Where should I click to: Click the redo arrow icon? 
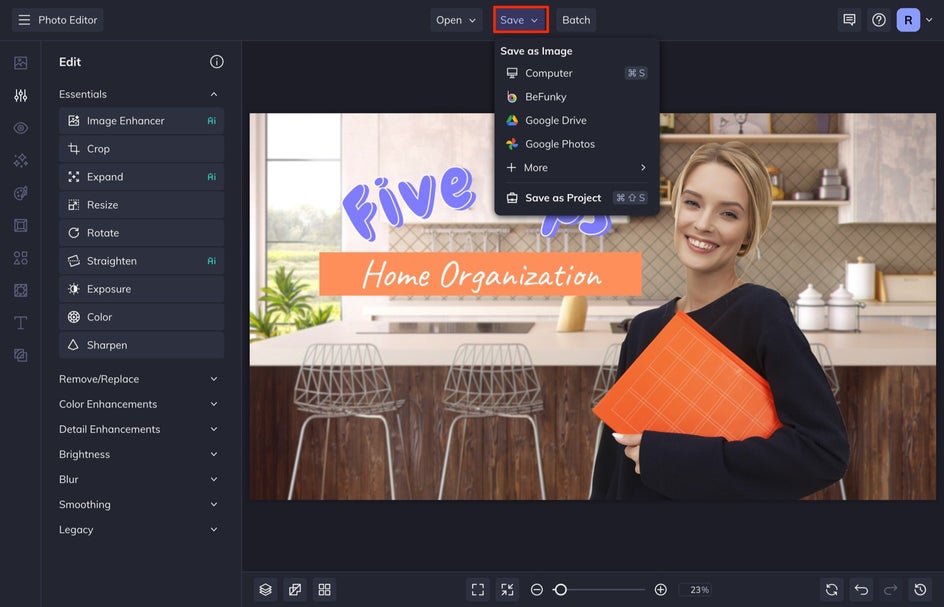pyautogui.click(x=890, y=590)
